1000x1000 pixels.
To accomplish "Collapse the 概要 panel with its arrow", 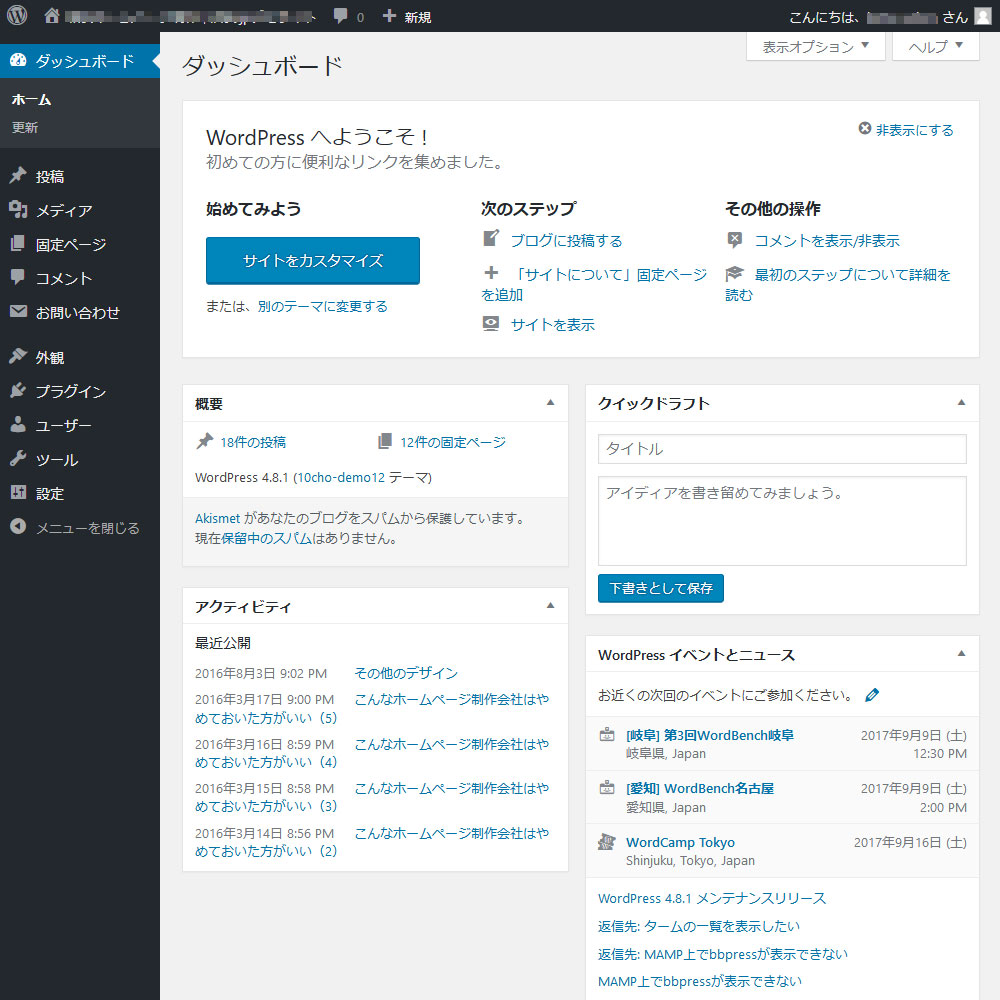I will [550, 403].
